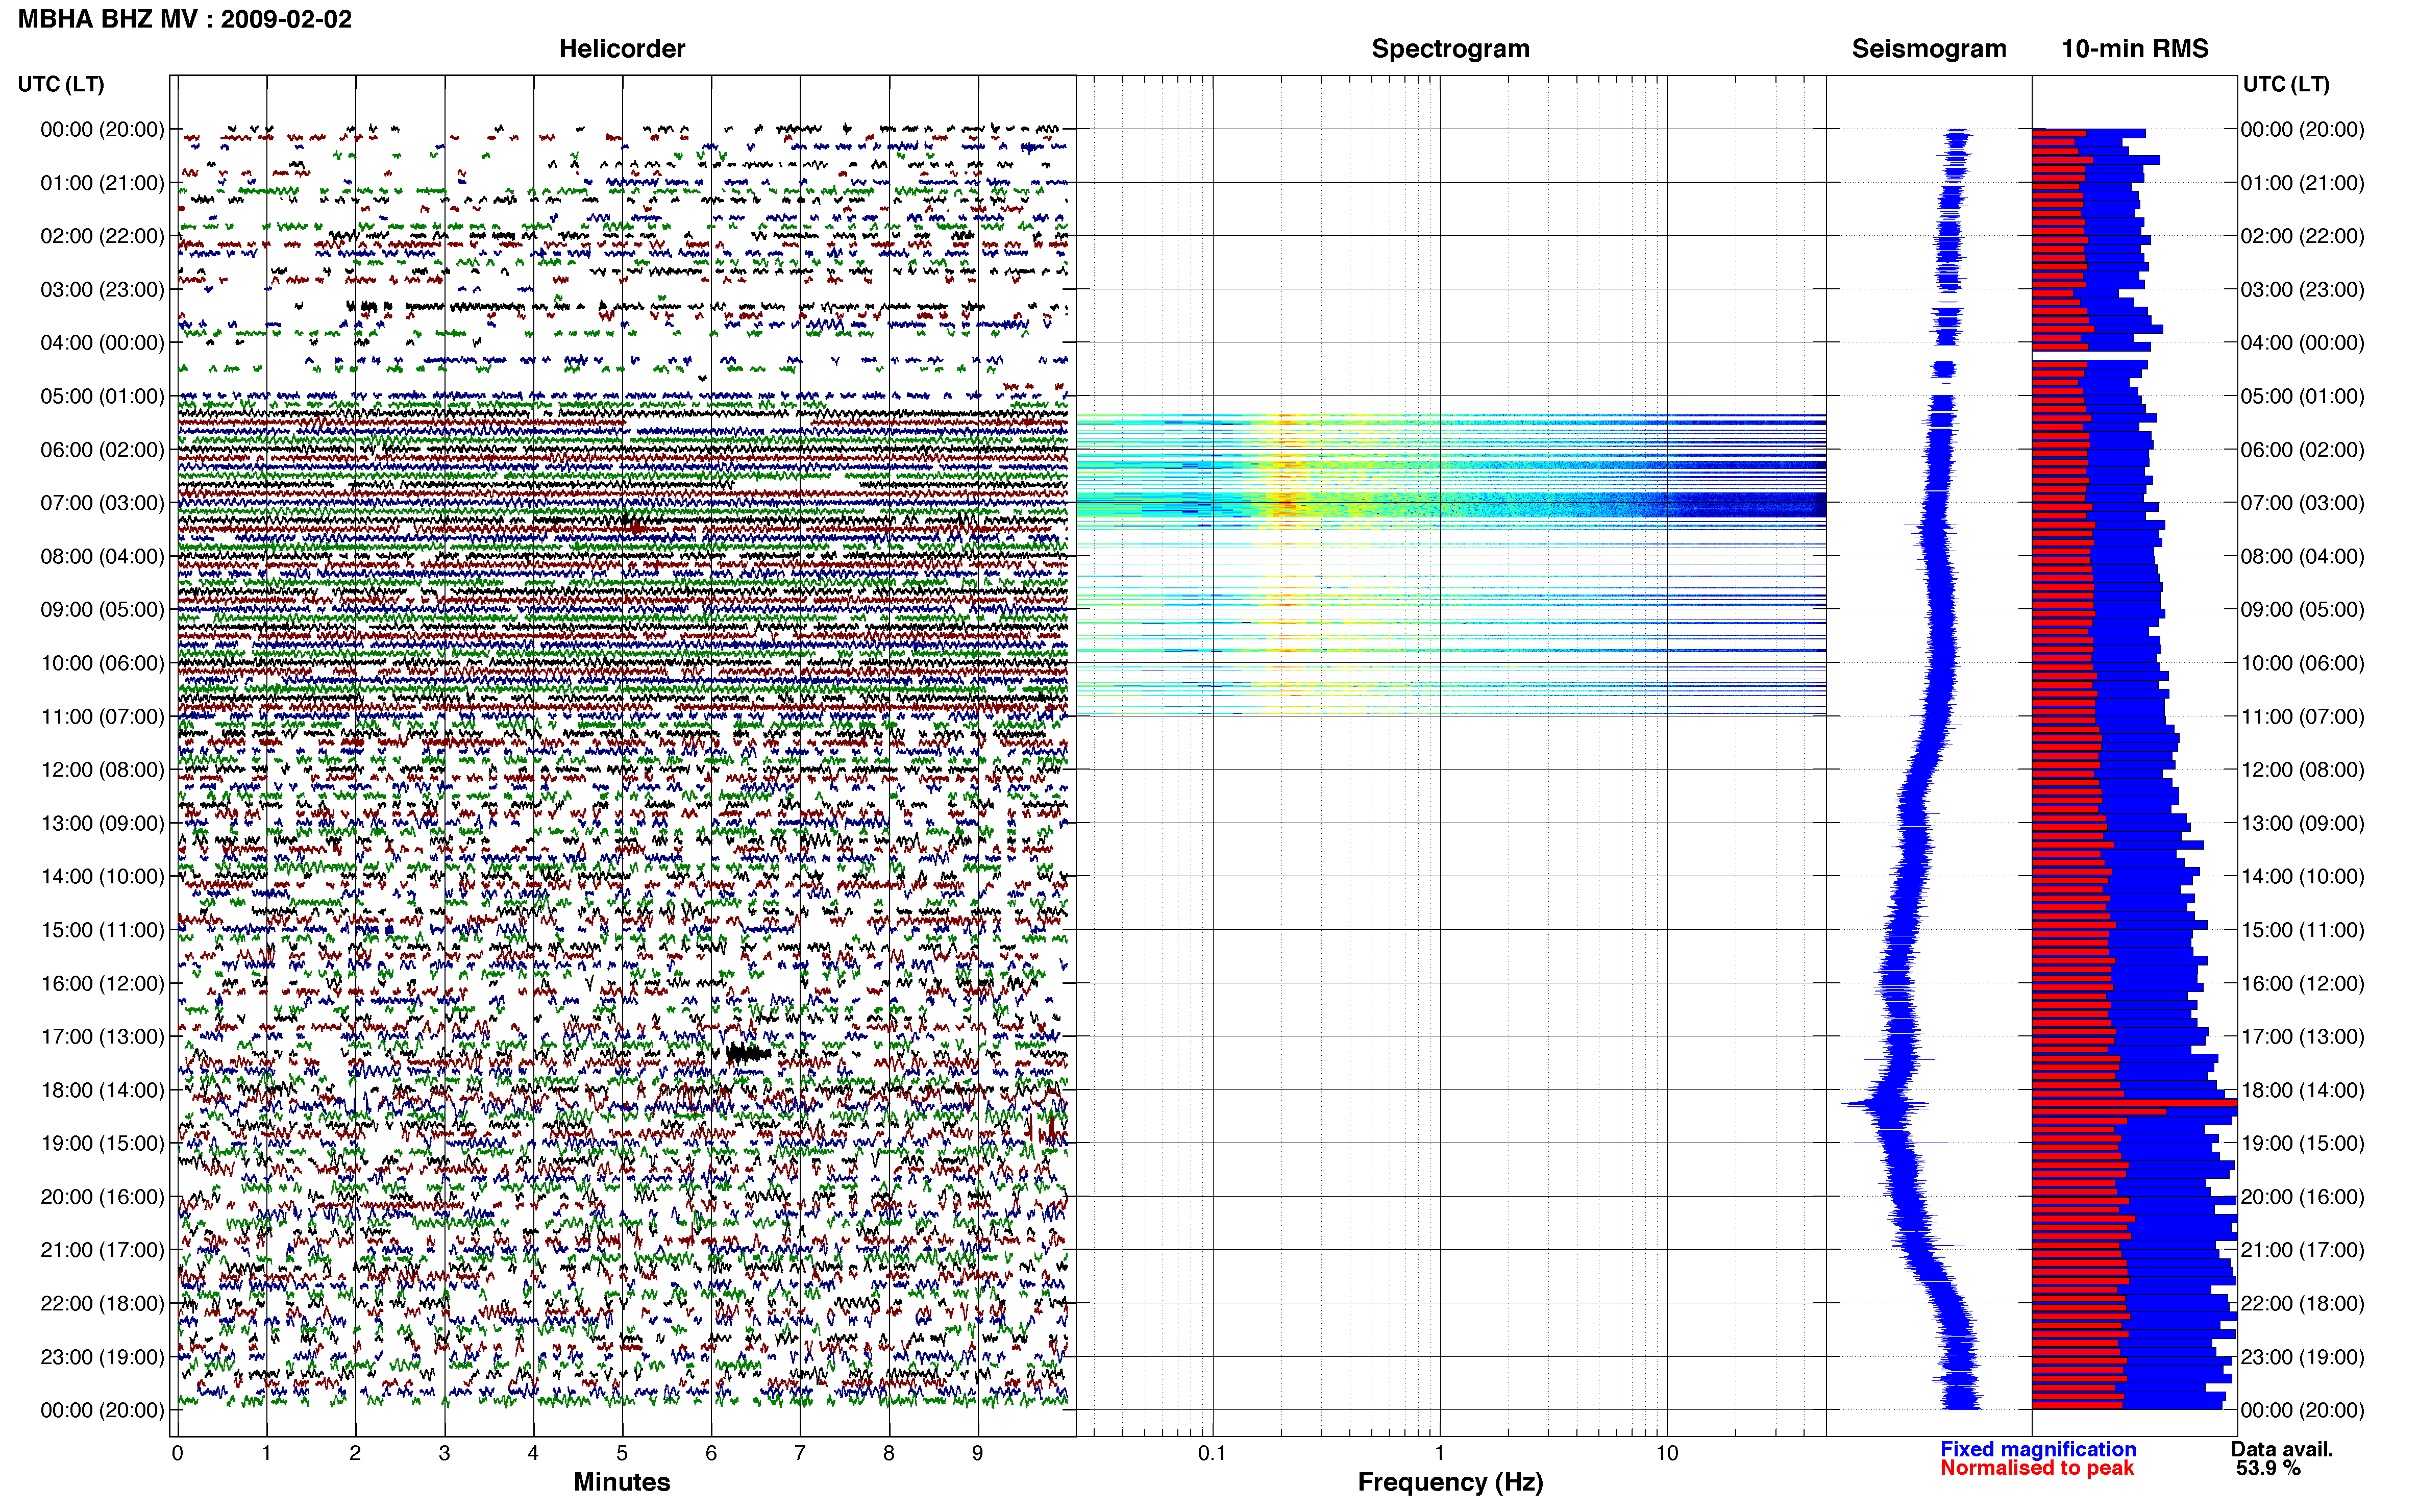Click the 5 tick label on Minutes axis
Viewport: 2419px width, 1512px height.
click(622, 1453)
